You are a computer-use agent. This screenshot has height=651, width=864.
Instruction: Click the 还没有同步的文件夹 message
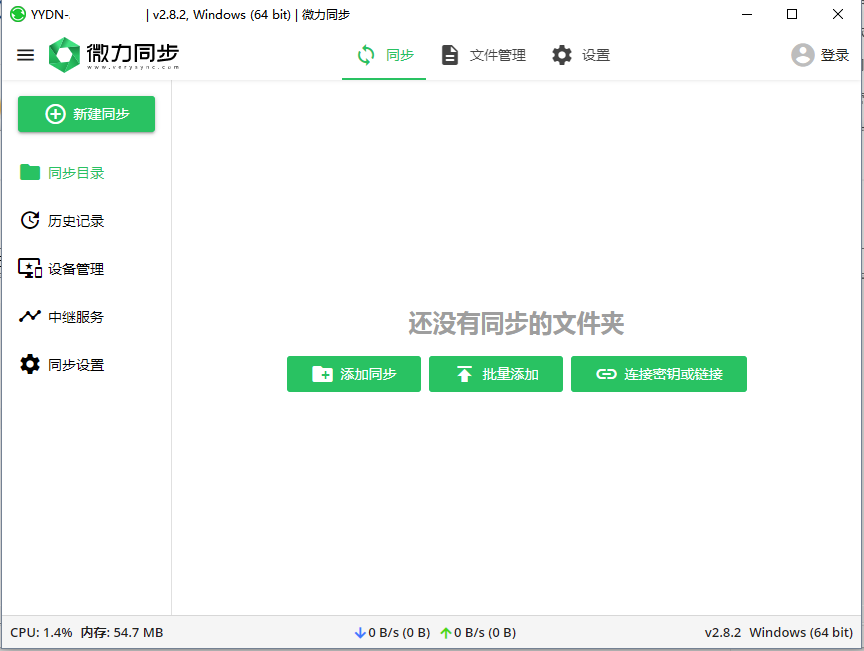coord(516,323)
